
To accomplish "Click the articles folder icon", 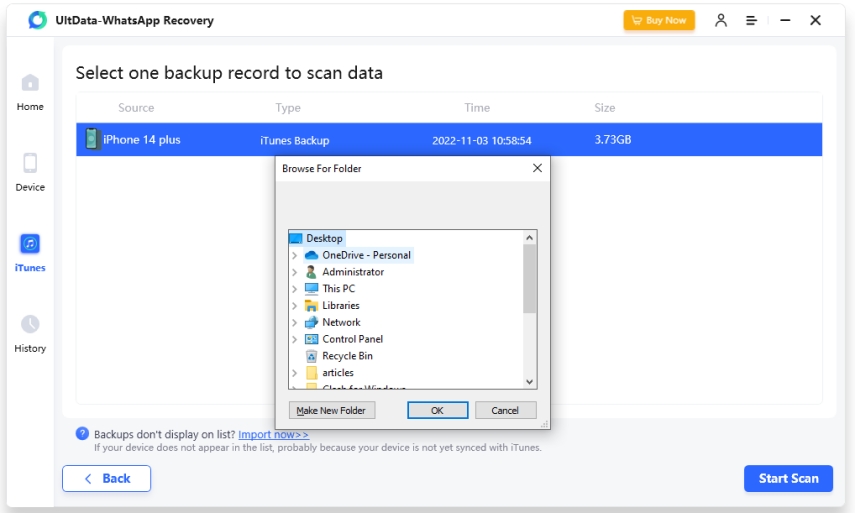I will pyautogui.click(x=311, y=373).
